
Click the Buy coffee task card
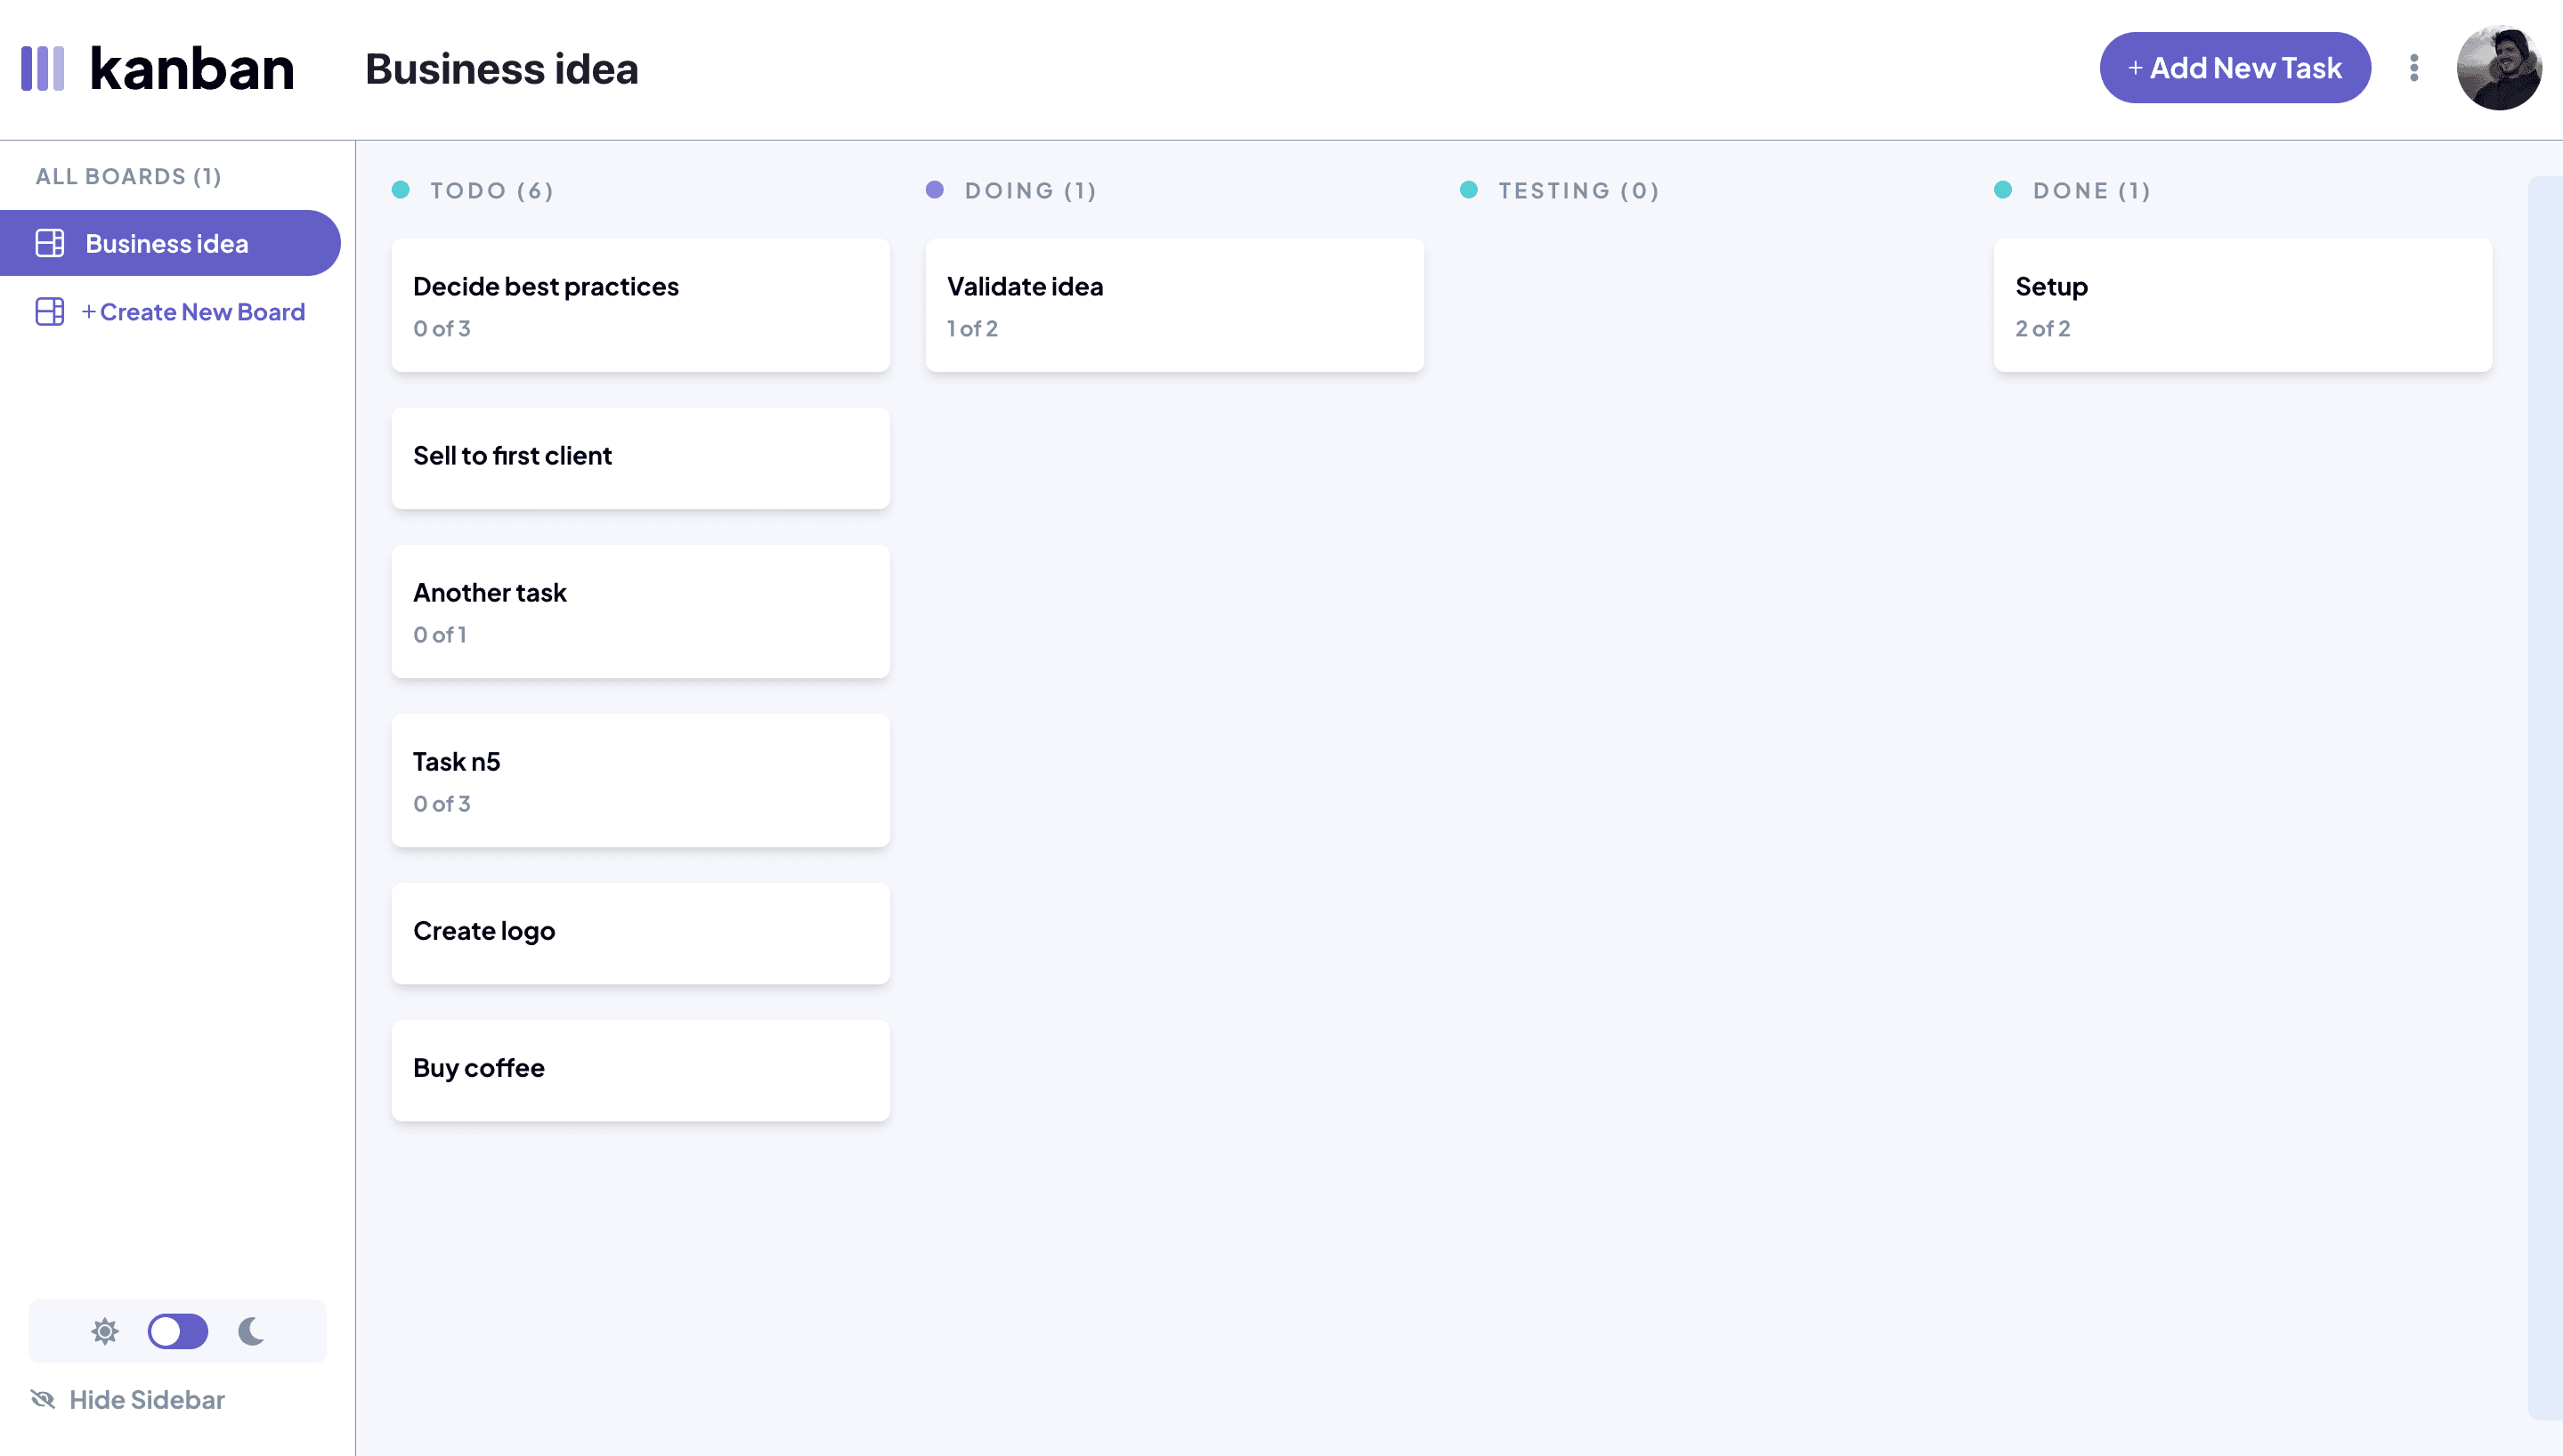point(640,1068)
